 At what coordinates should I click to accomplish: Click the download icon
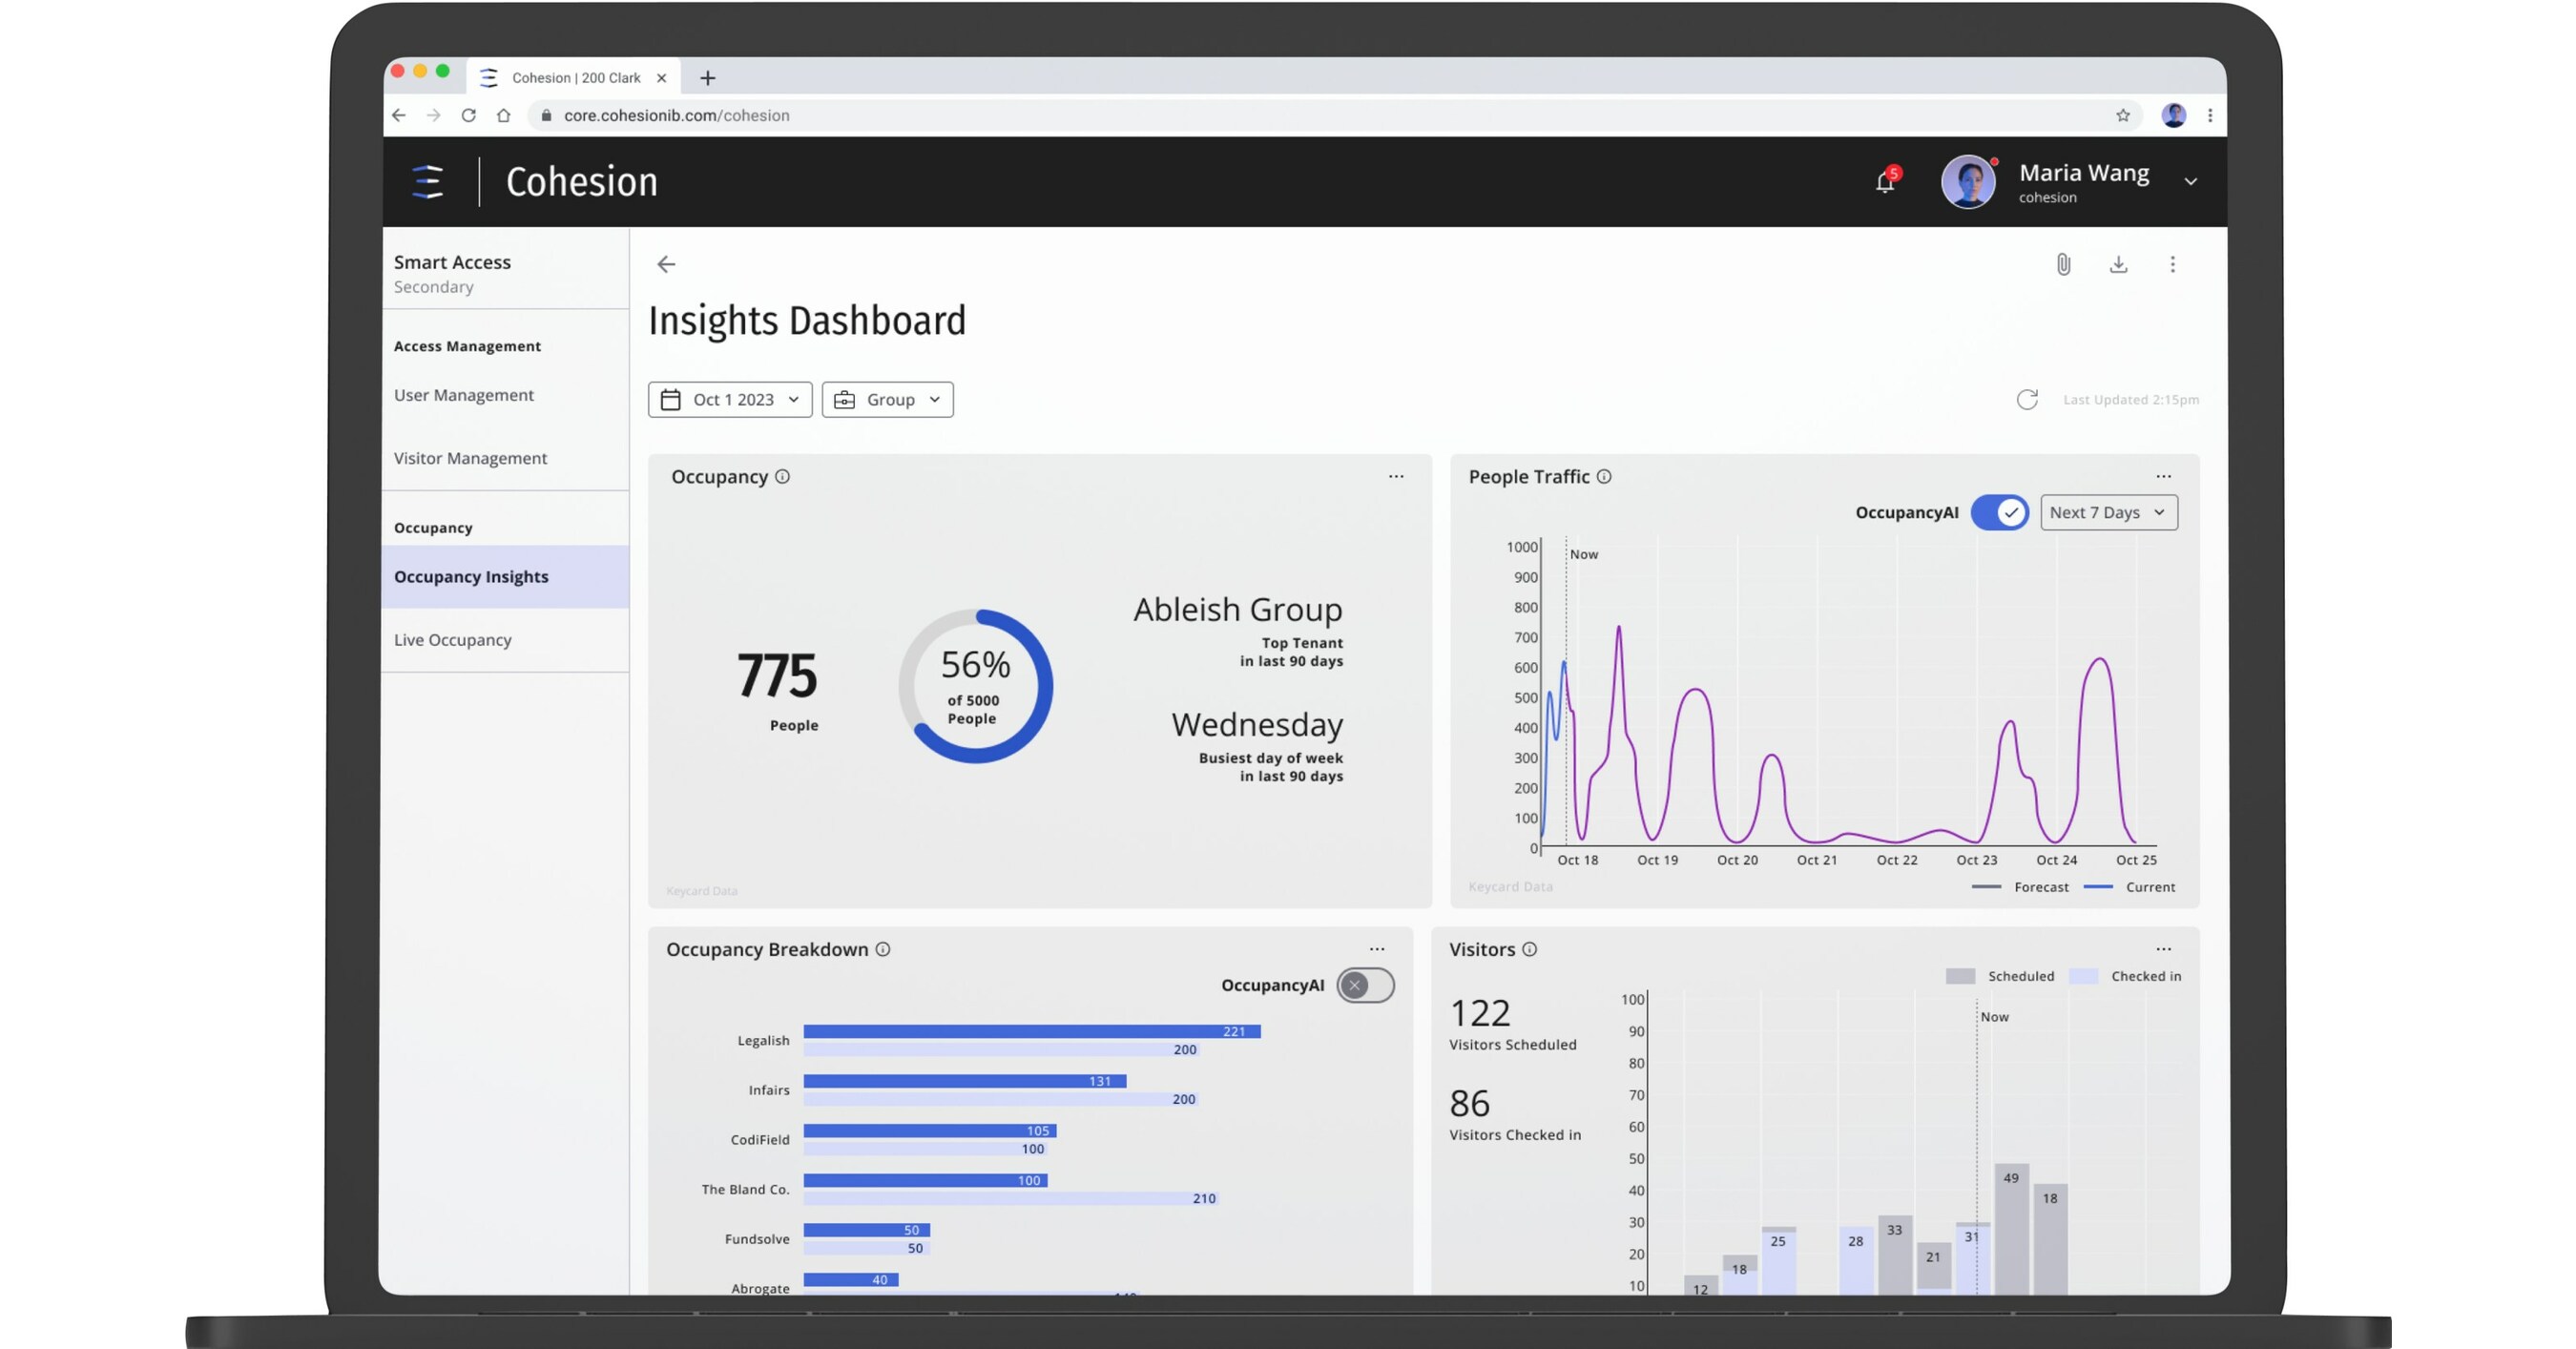(2118, 264)
